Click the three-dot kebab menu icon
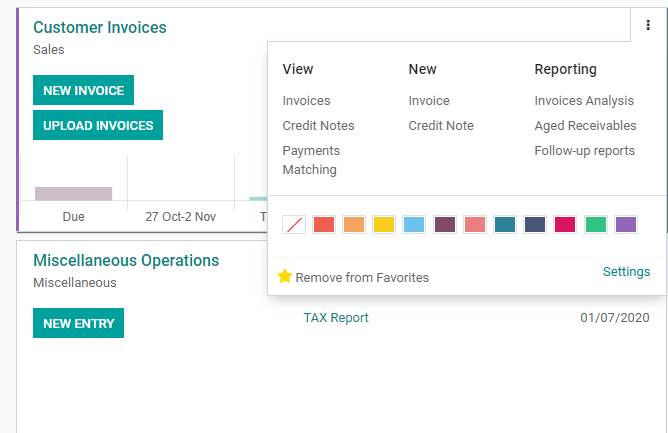This screenshot has height=433, width=668. [x=648, y=25]
